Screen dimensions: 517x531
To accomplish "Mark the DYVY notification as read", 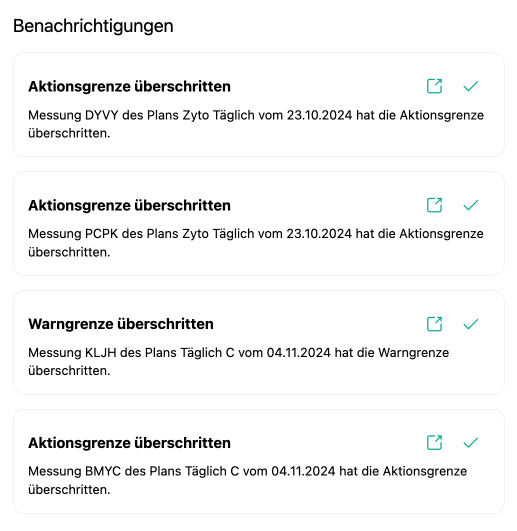I will coord(471,86).
